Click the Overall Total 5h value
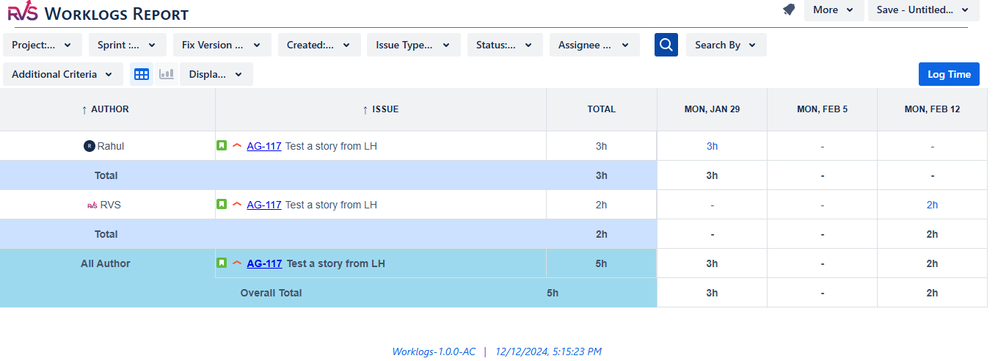The width and height of the screenshot is (998, 361). pos(552,293)
